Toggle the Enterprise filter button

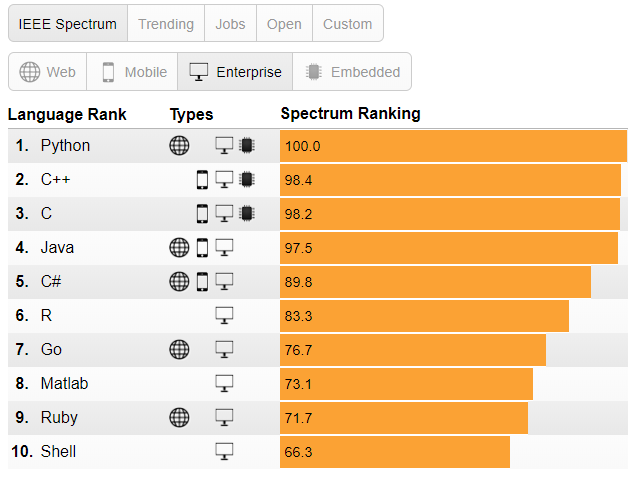coord(235,72)
